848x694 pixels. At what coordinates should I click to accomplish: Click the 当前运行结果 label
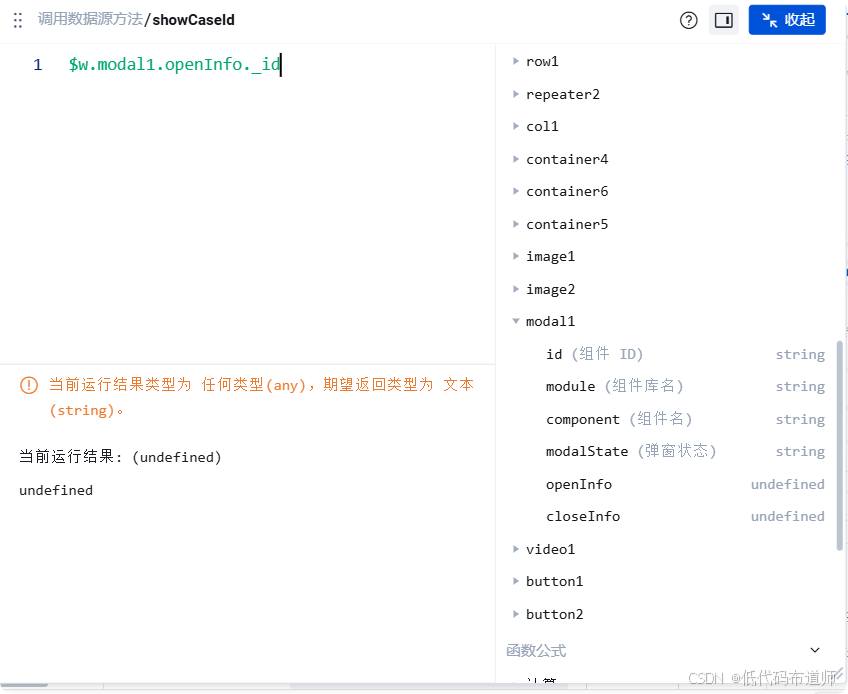coord(71,457)
